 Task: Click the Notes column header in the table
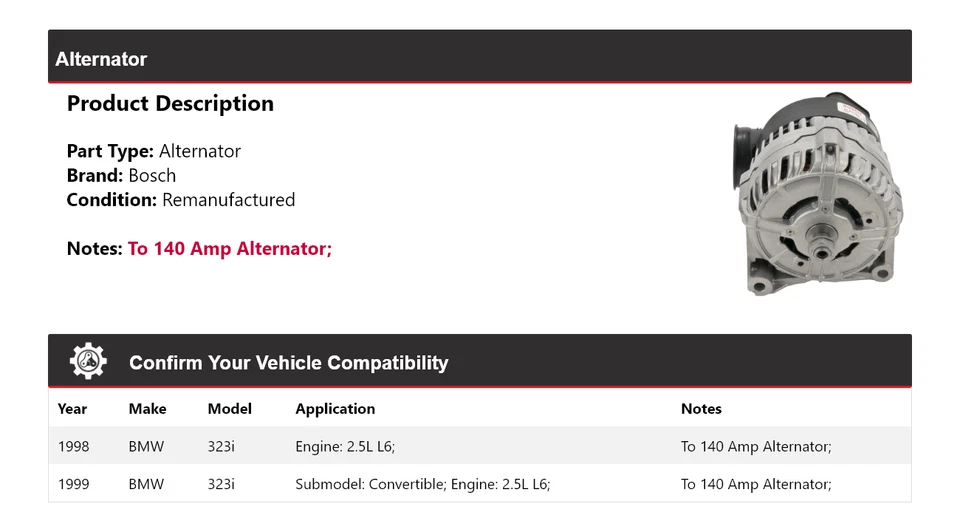point(701,408)
